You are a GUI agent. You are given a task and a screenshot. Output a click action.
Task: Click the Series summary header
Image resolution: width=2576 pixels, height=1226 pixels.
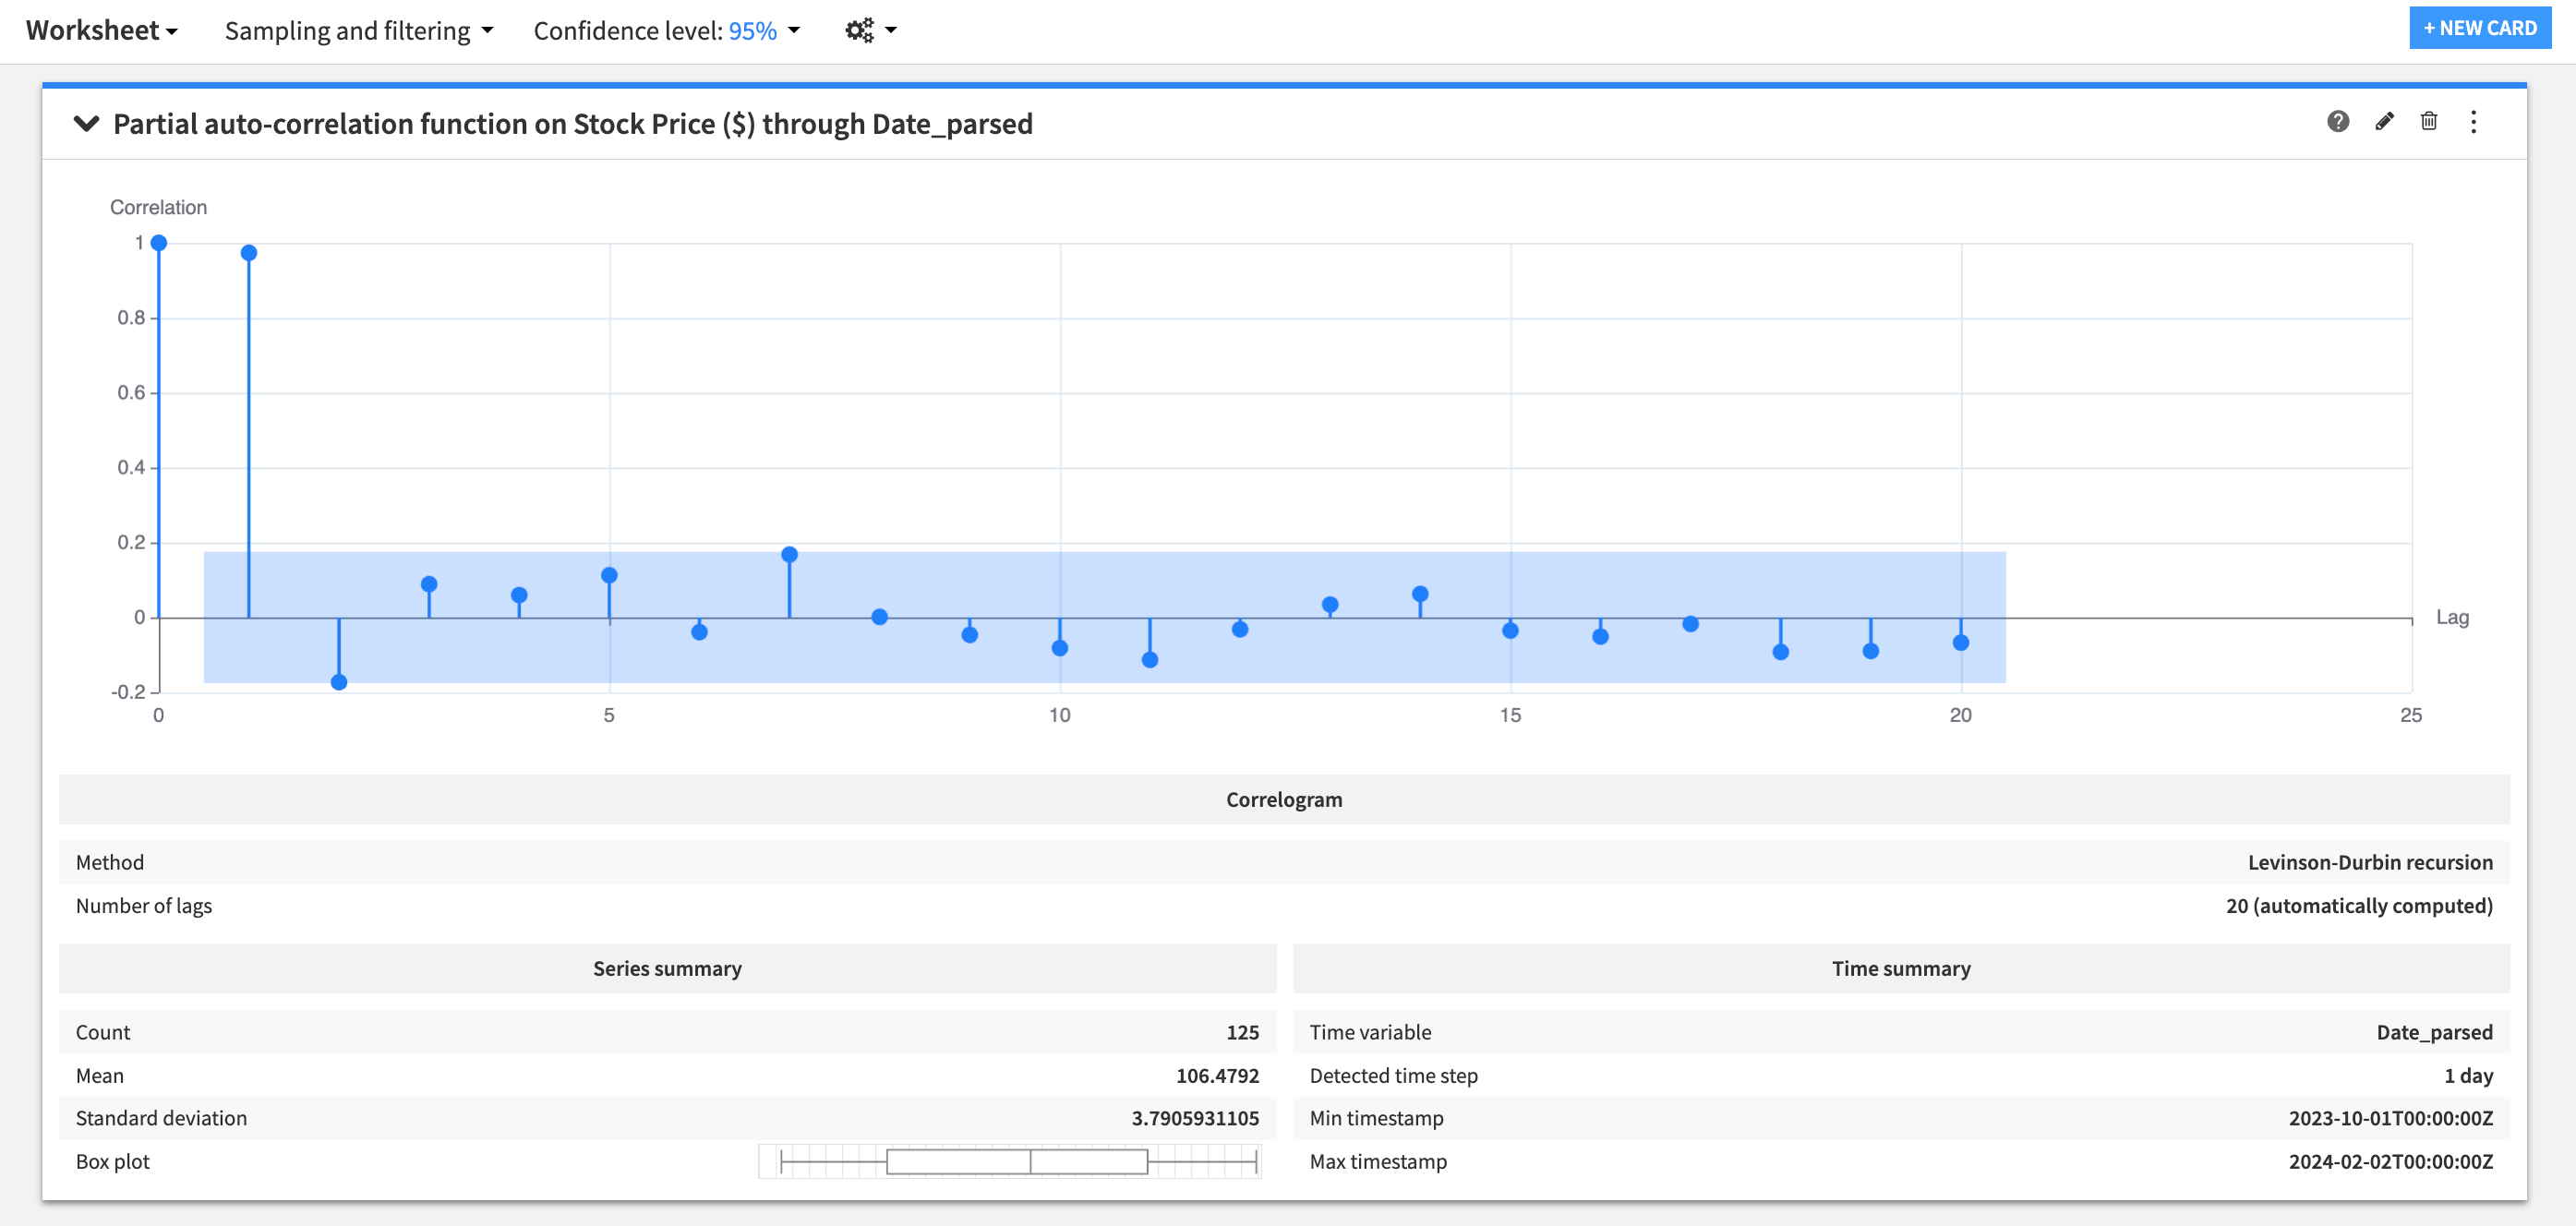[667, 968]
